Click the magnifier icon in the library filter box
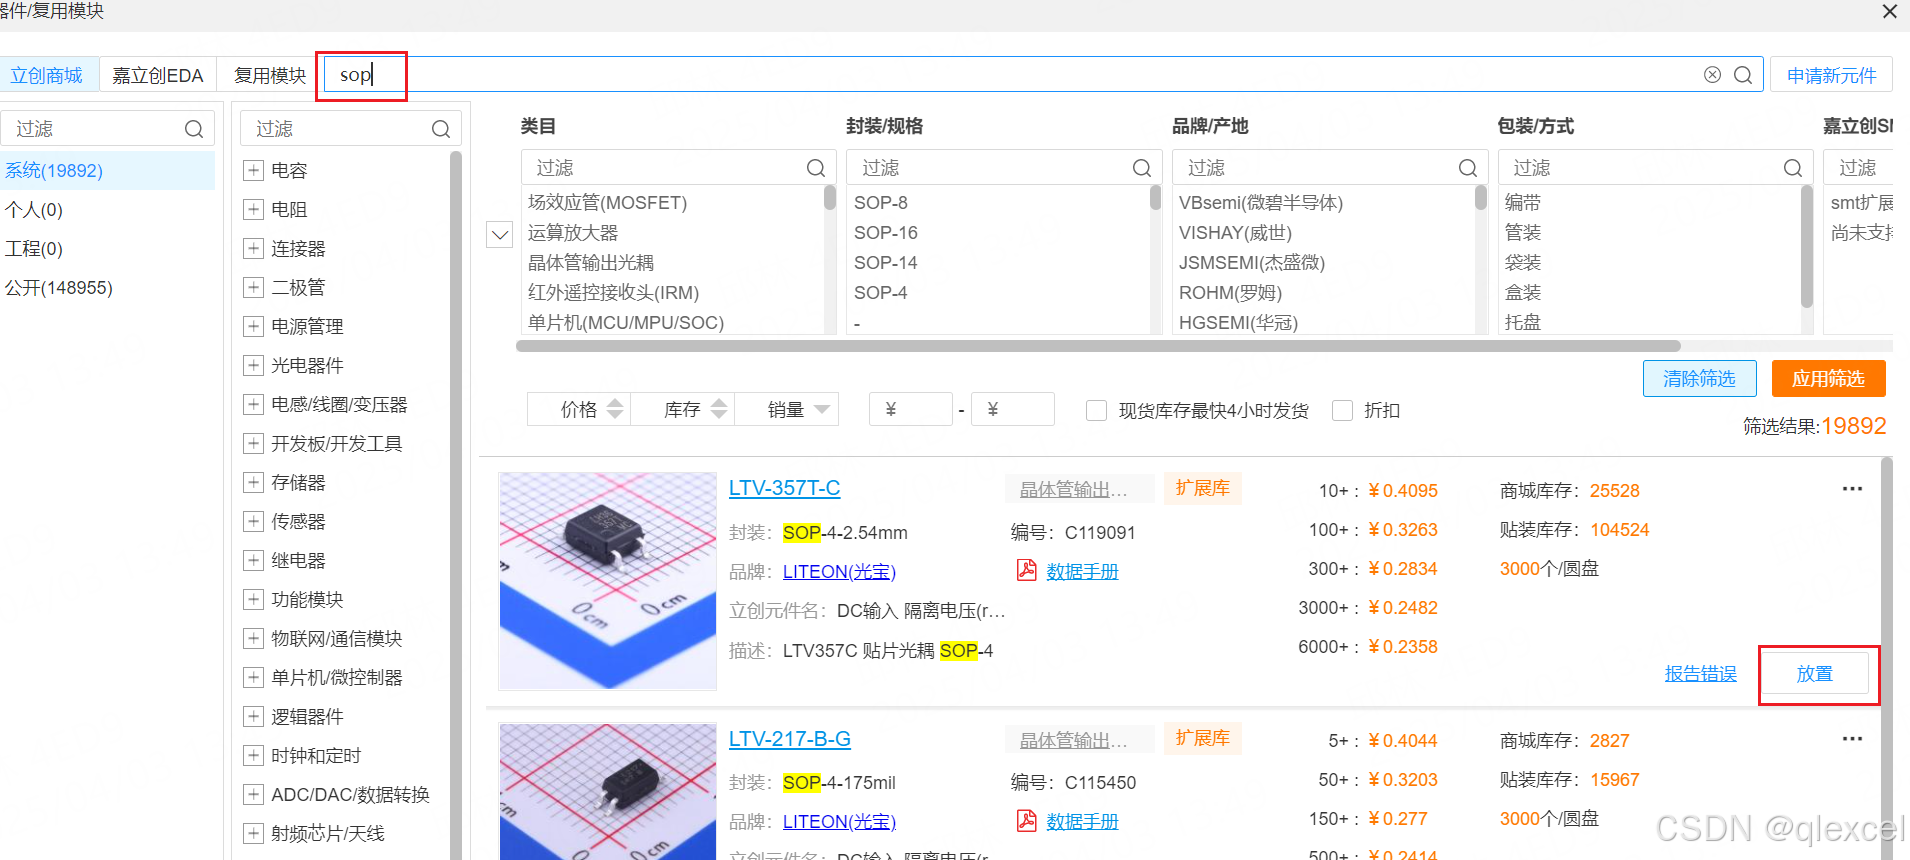This screenshot has height=860, width=1910. [x=194, y=129]
